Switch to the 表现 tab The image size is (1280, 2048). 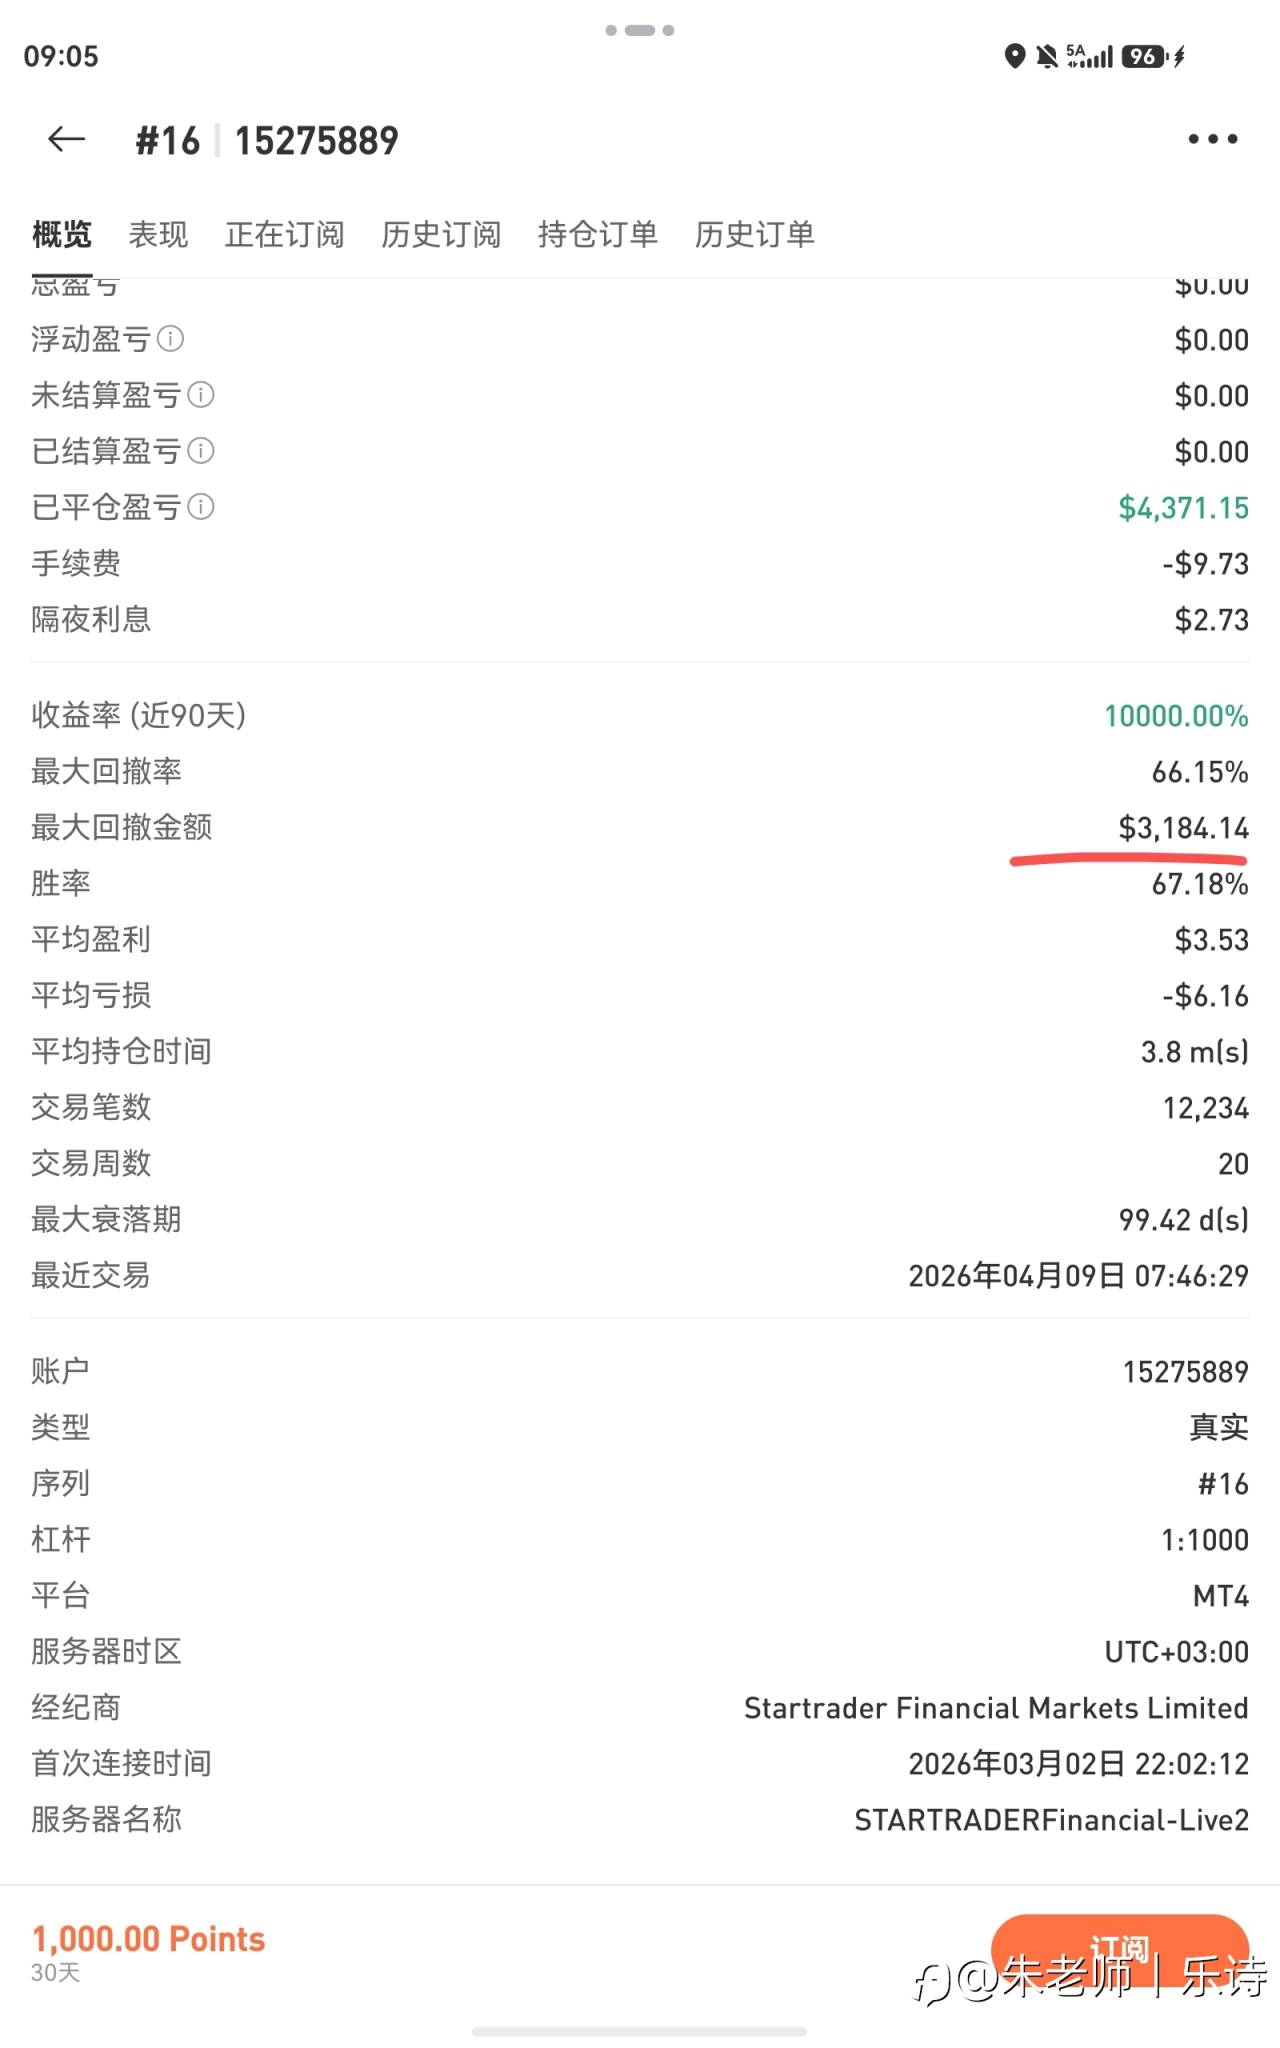[x=158, y=235]
